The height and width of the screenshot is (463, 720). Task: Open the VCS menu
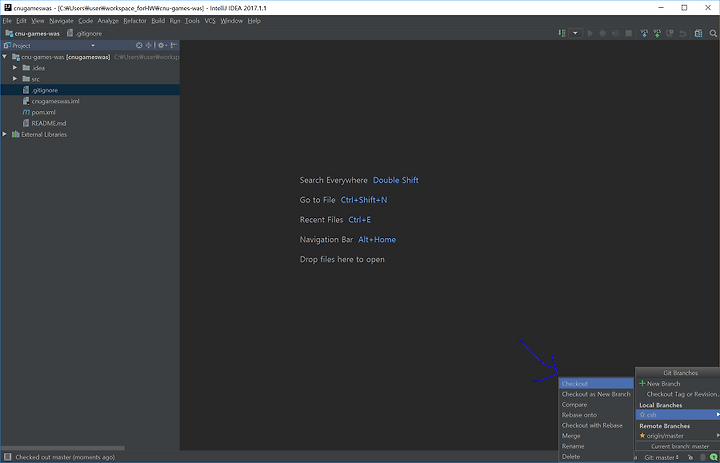(x=210, y=21)
